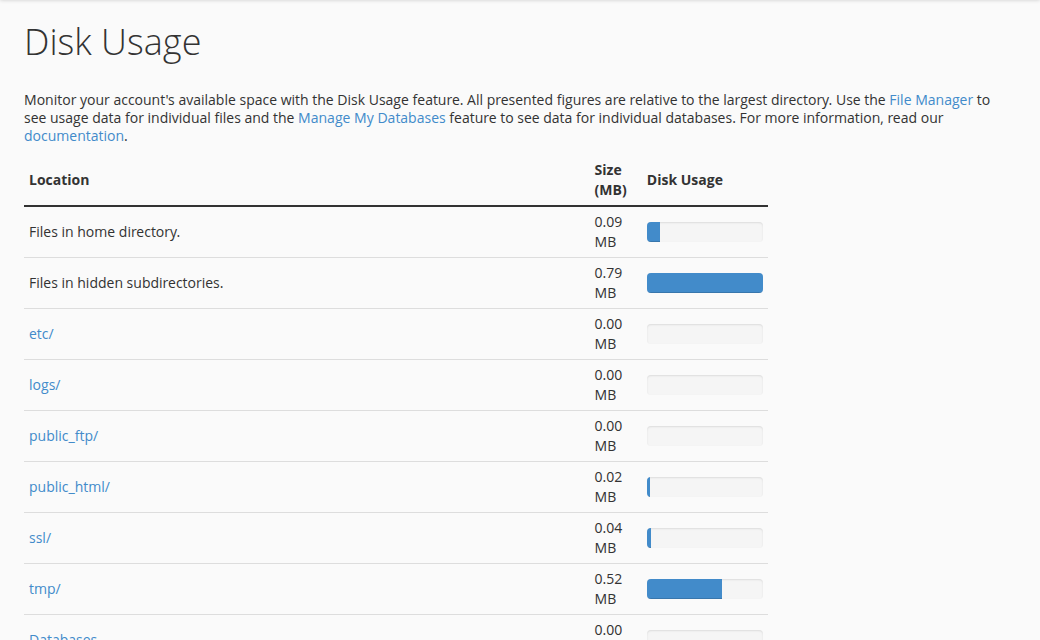Click the hidden subdirectories usage bar
Image resolution: width=1040 pixels, height=640 pixels.
704,283
